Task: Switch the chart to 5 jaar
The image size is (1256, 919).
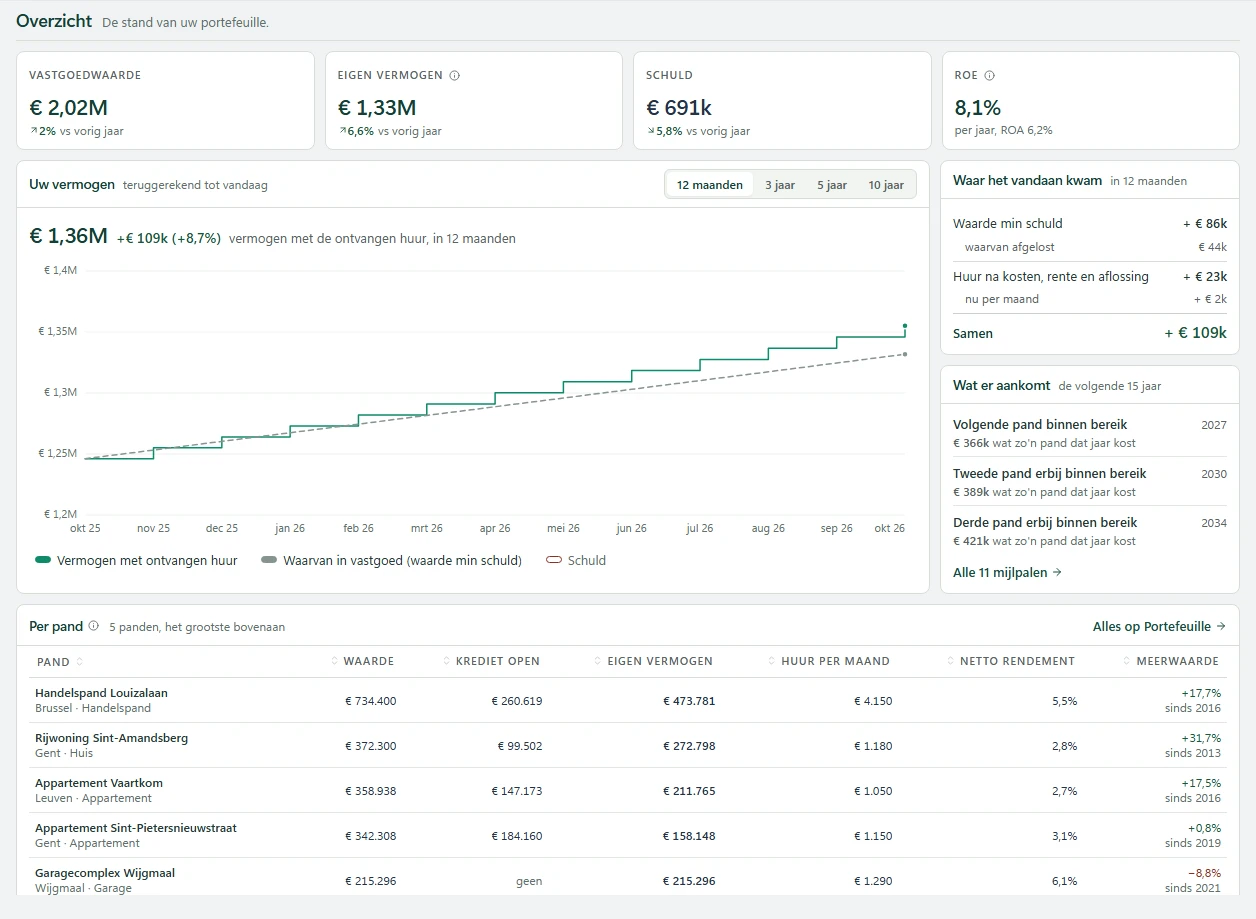Action: point(832,185)
